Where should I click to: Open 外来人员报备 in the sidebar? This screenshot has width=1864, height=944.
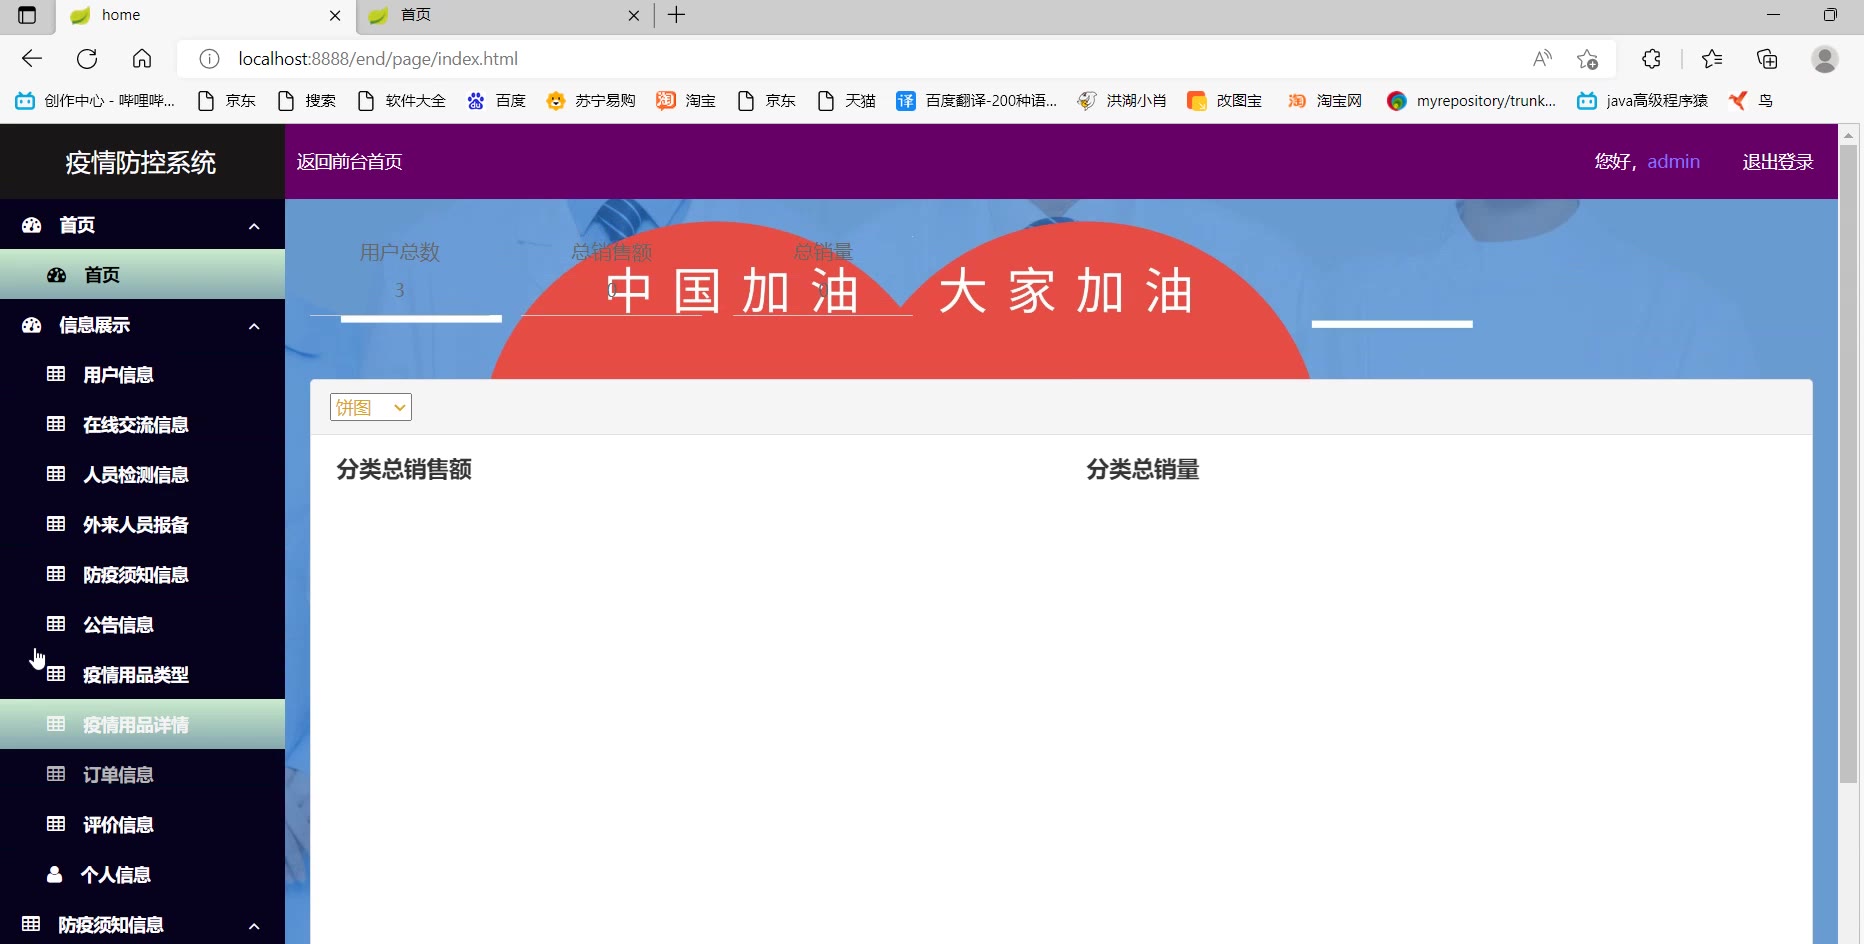click(142, 525)
